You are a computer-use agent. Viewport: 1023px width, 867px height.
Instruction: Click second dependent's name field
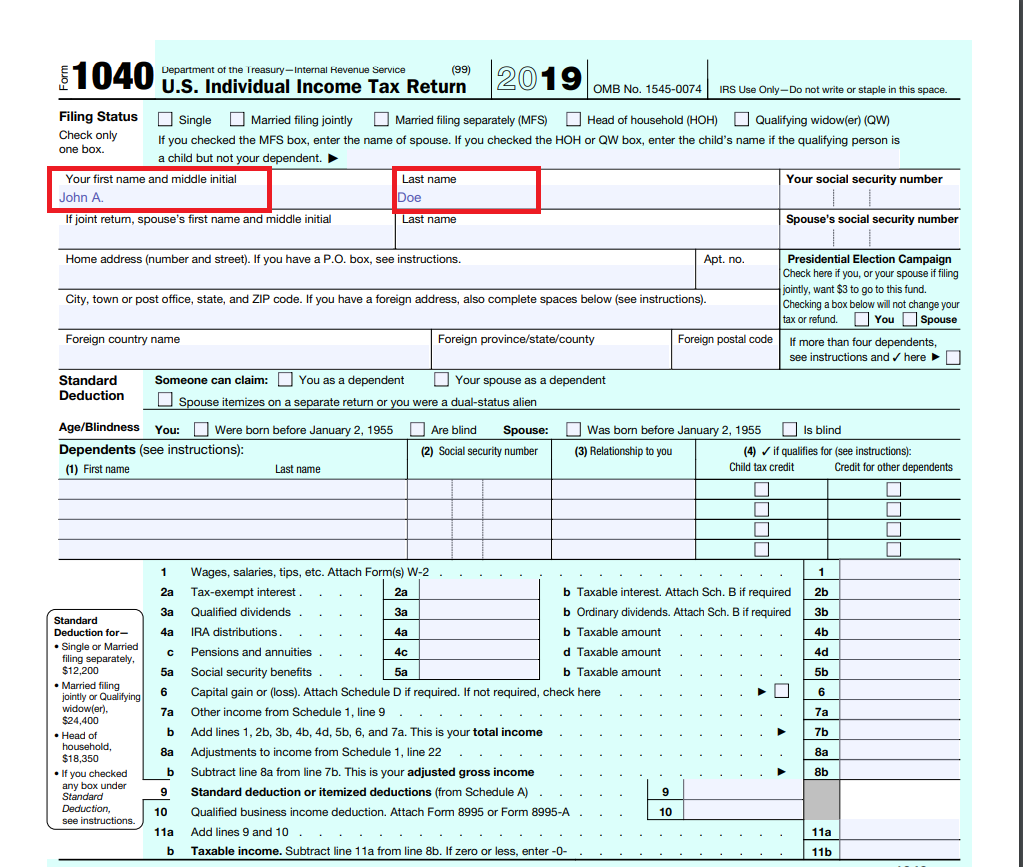tap(233, 510)
